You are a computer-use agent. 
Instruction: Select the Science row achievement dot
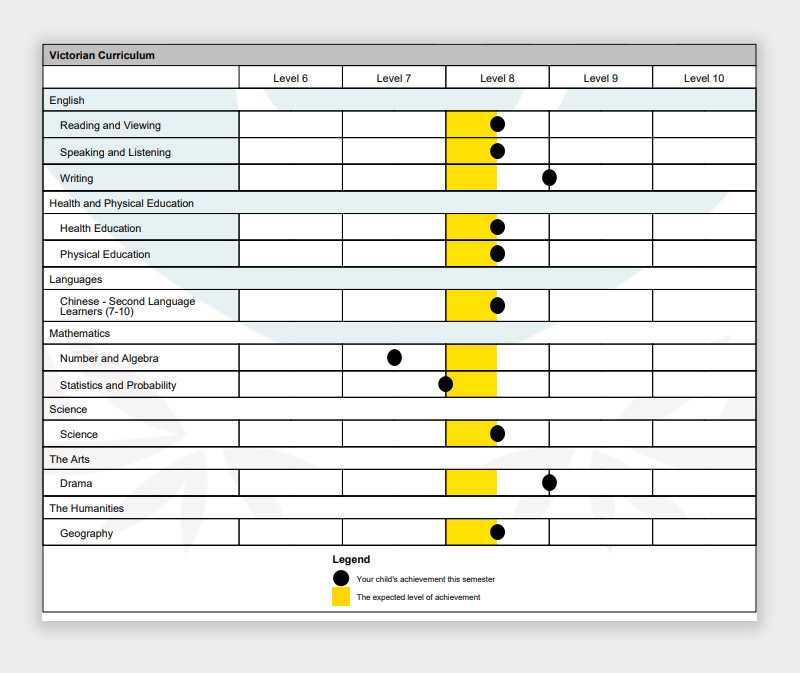click(497, 434)
